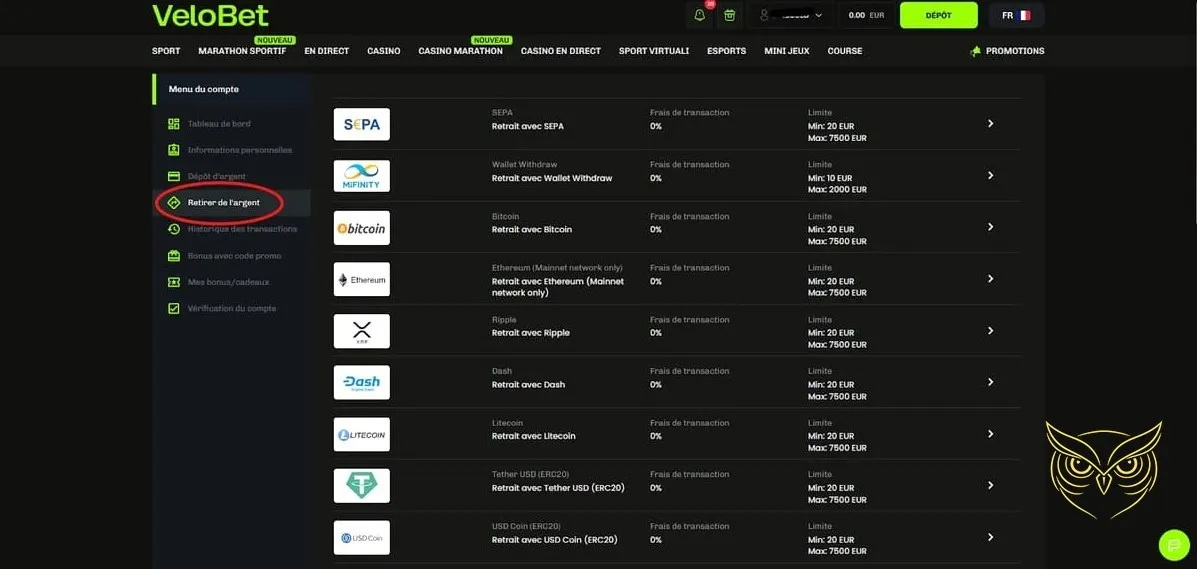Go to the Casino en Direct tab
Viewport: 1197px width, 569px height.
click(560, 51)
